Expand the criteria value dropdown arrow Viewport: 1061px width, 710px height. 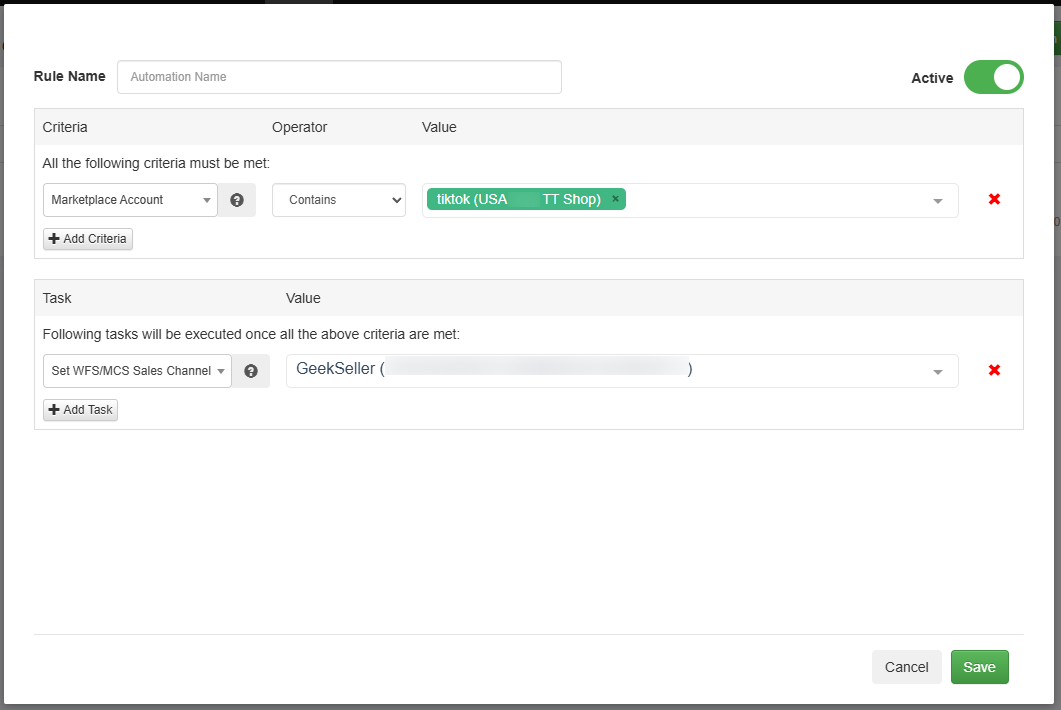pos(938,201)
